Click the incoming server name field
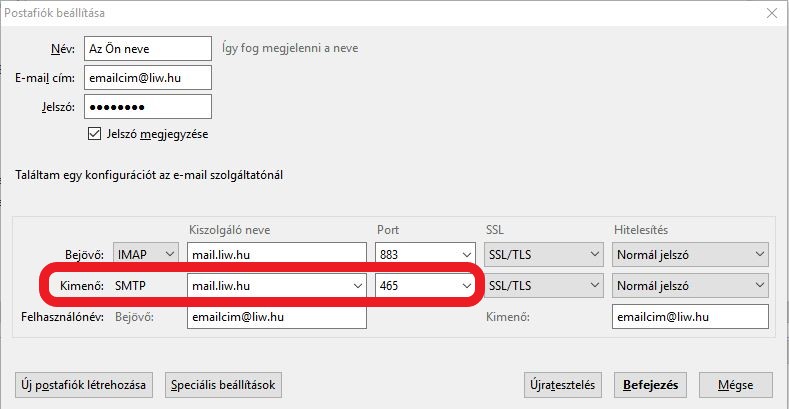The width and height of the screenshot is (789, 409). tap(277, 255)
